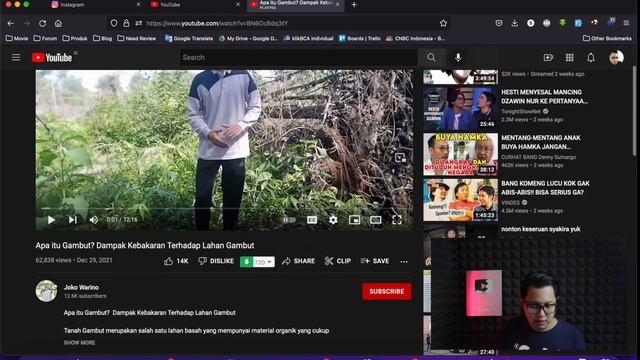The width and height of the screenshot is (640, 360).
Task: Subscribe to Joko Warino channel
Action: [387, 291]
